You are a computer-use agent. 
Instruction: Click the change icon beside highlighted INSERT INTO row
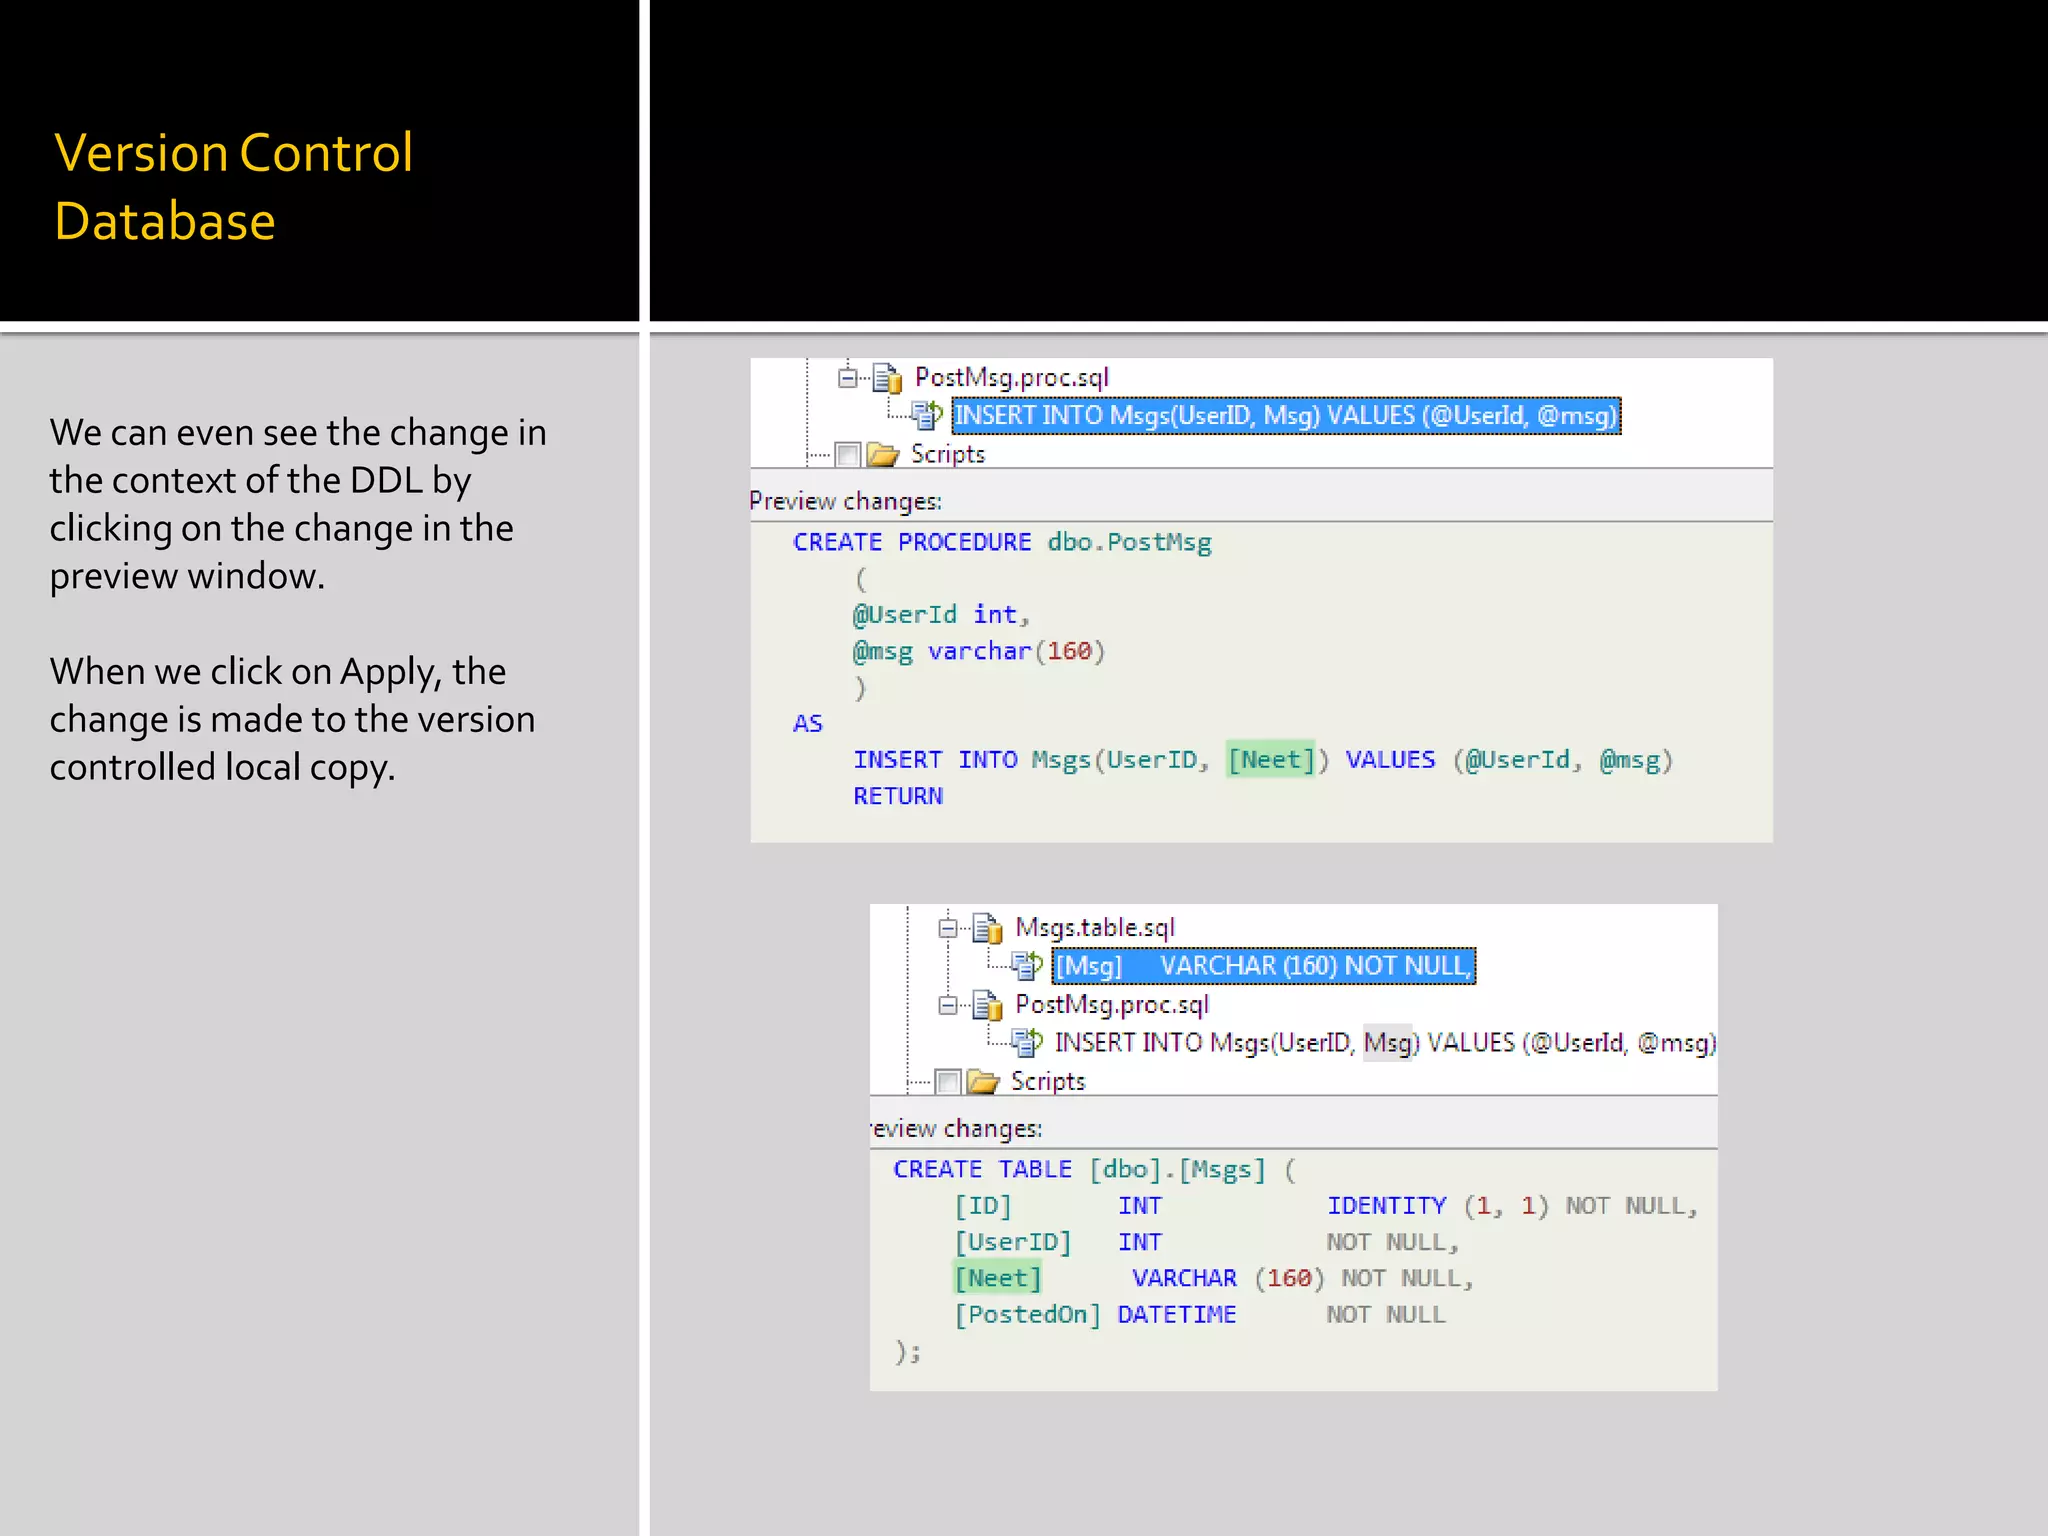point(926,415)
